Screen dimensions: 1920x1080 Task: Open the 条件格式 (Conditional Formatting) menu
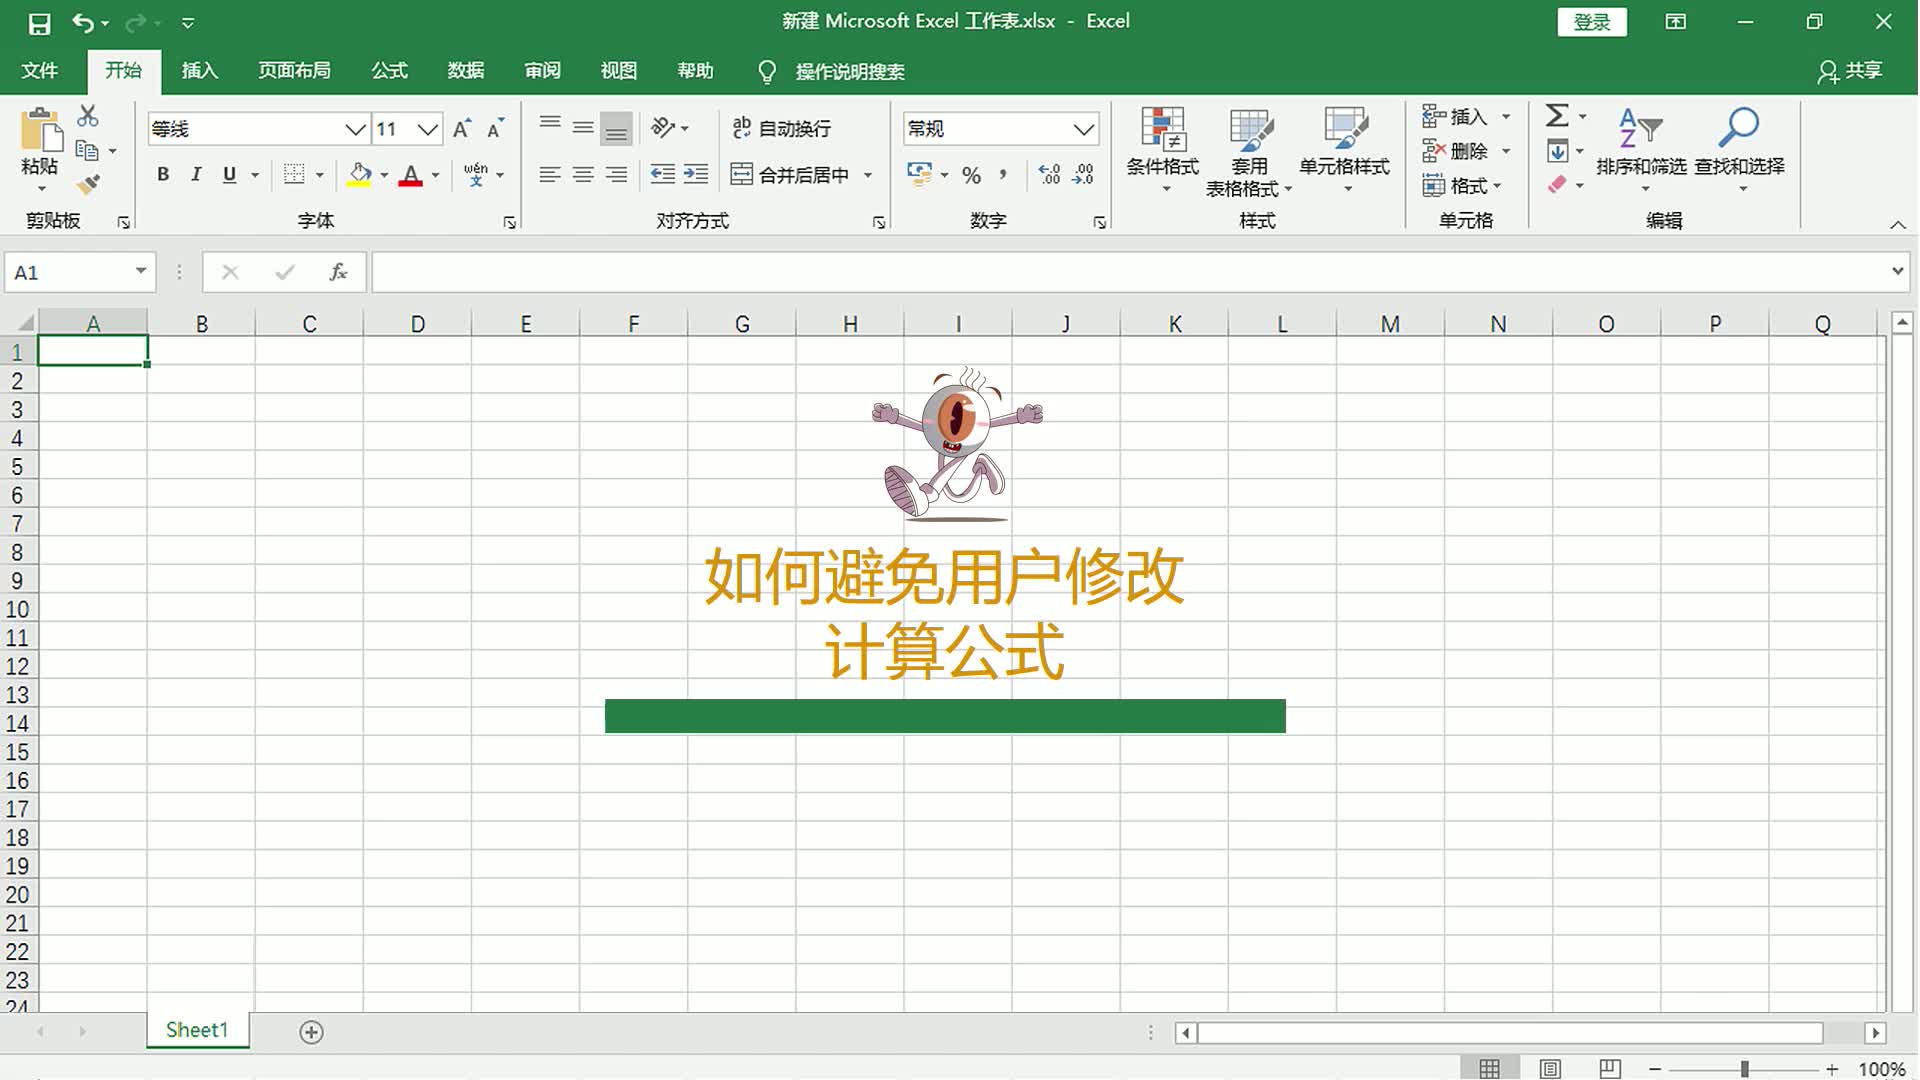pyautogui.click(x=1163, y=150)
